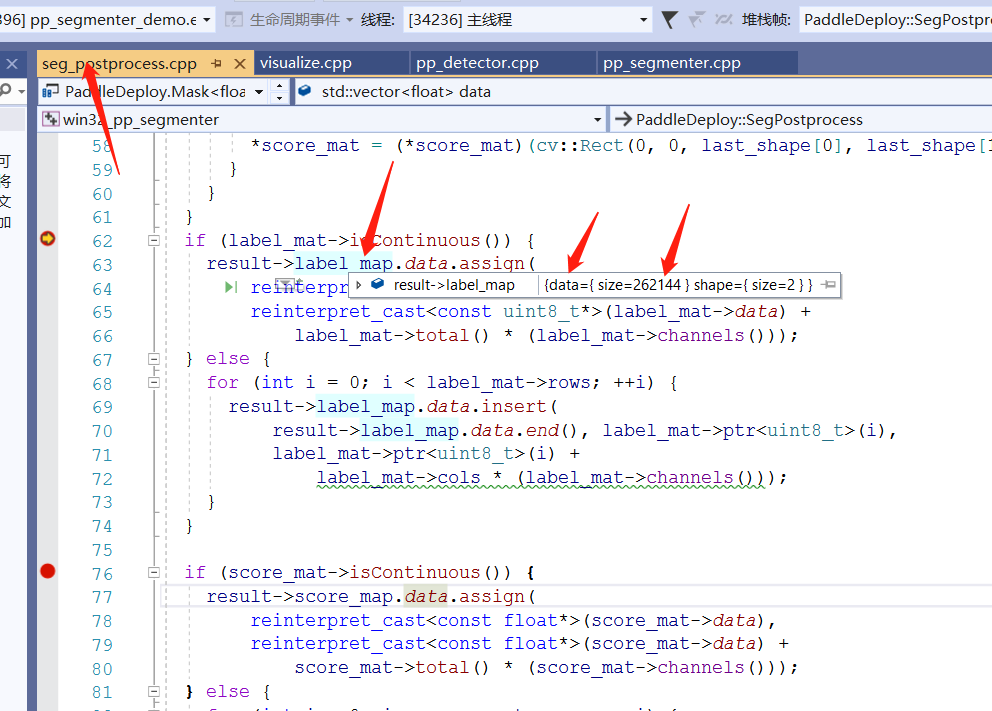Click the show-threads-in-source icon beside the funnel

(x=697, y=18)
